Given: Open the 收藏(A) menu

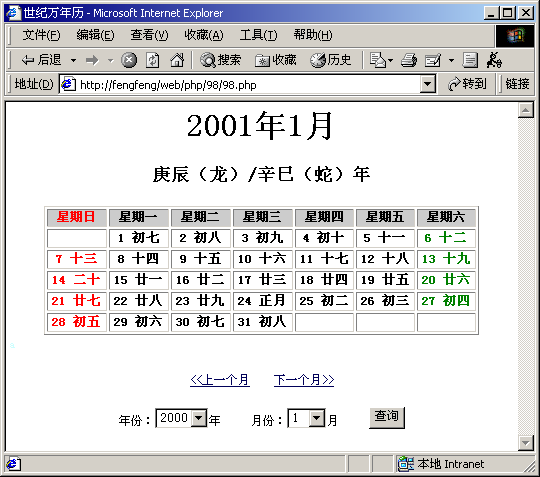Looking at the screenshot, I should [204, 35].
